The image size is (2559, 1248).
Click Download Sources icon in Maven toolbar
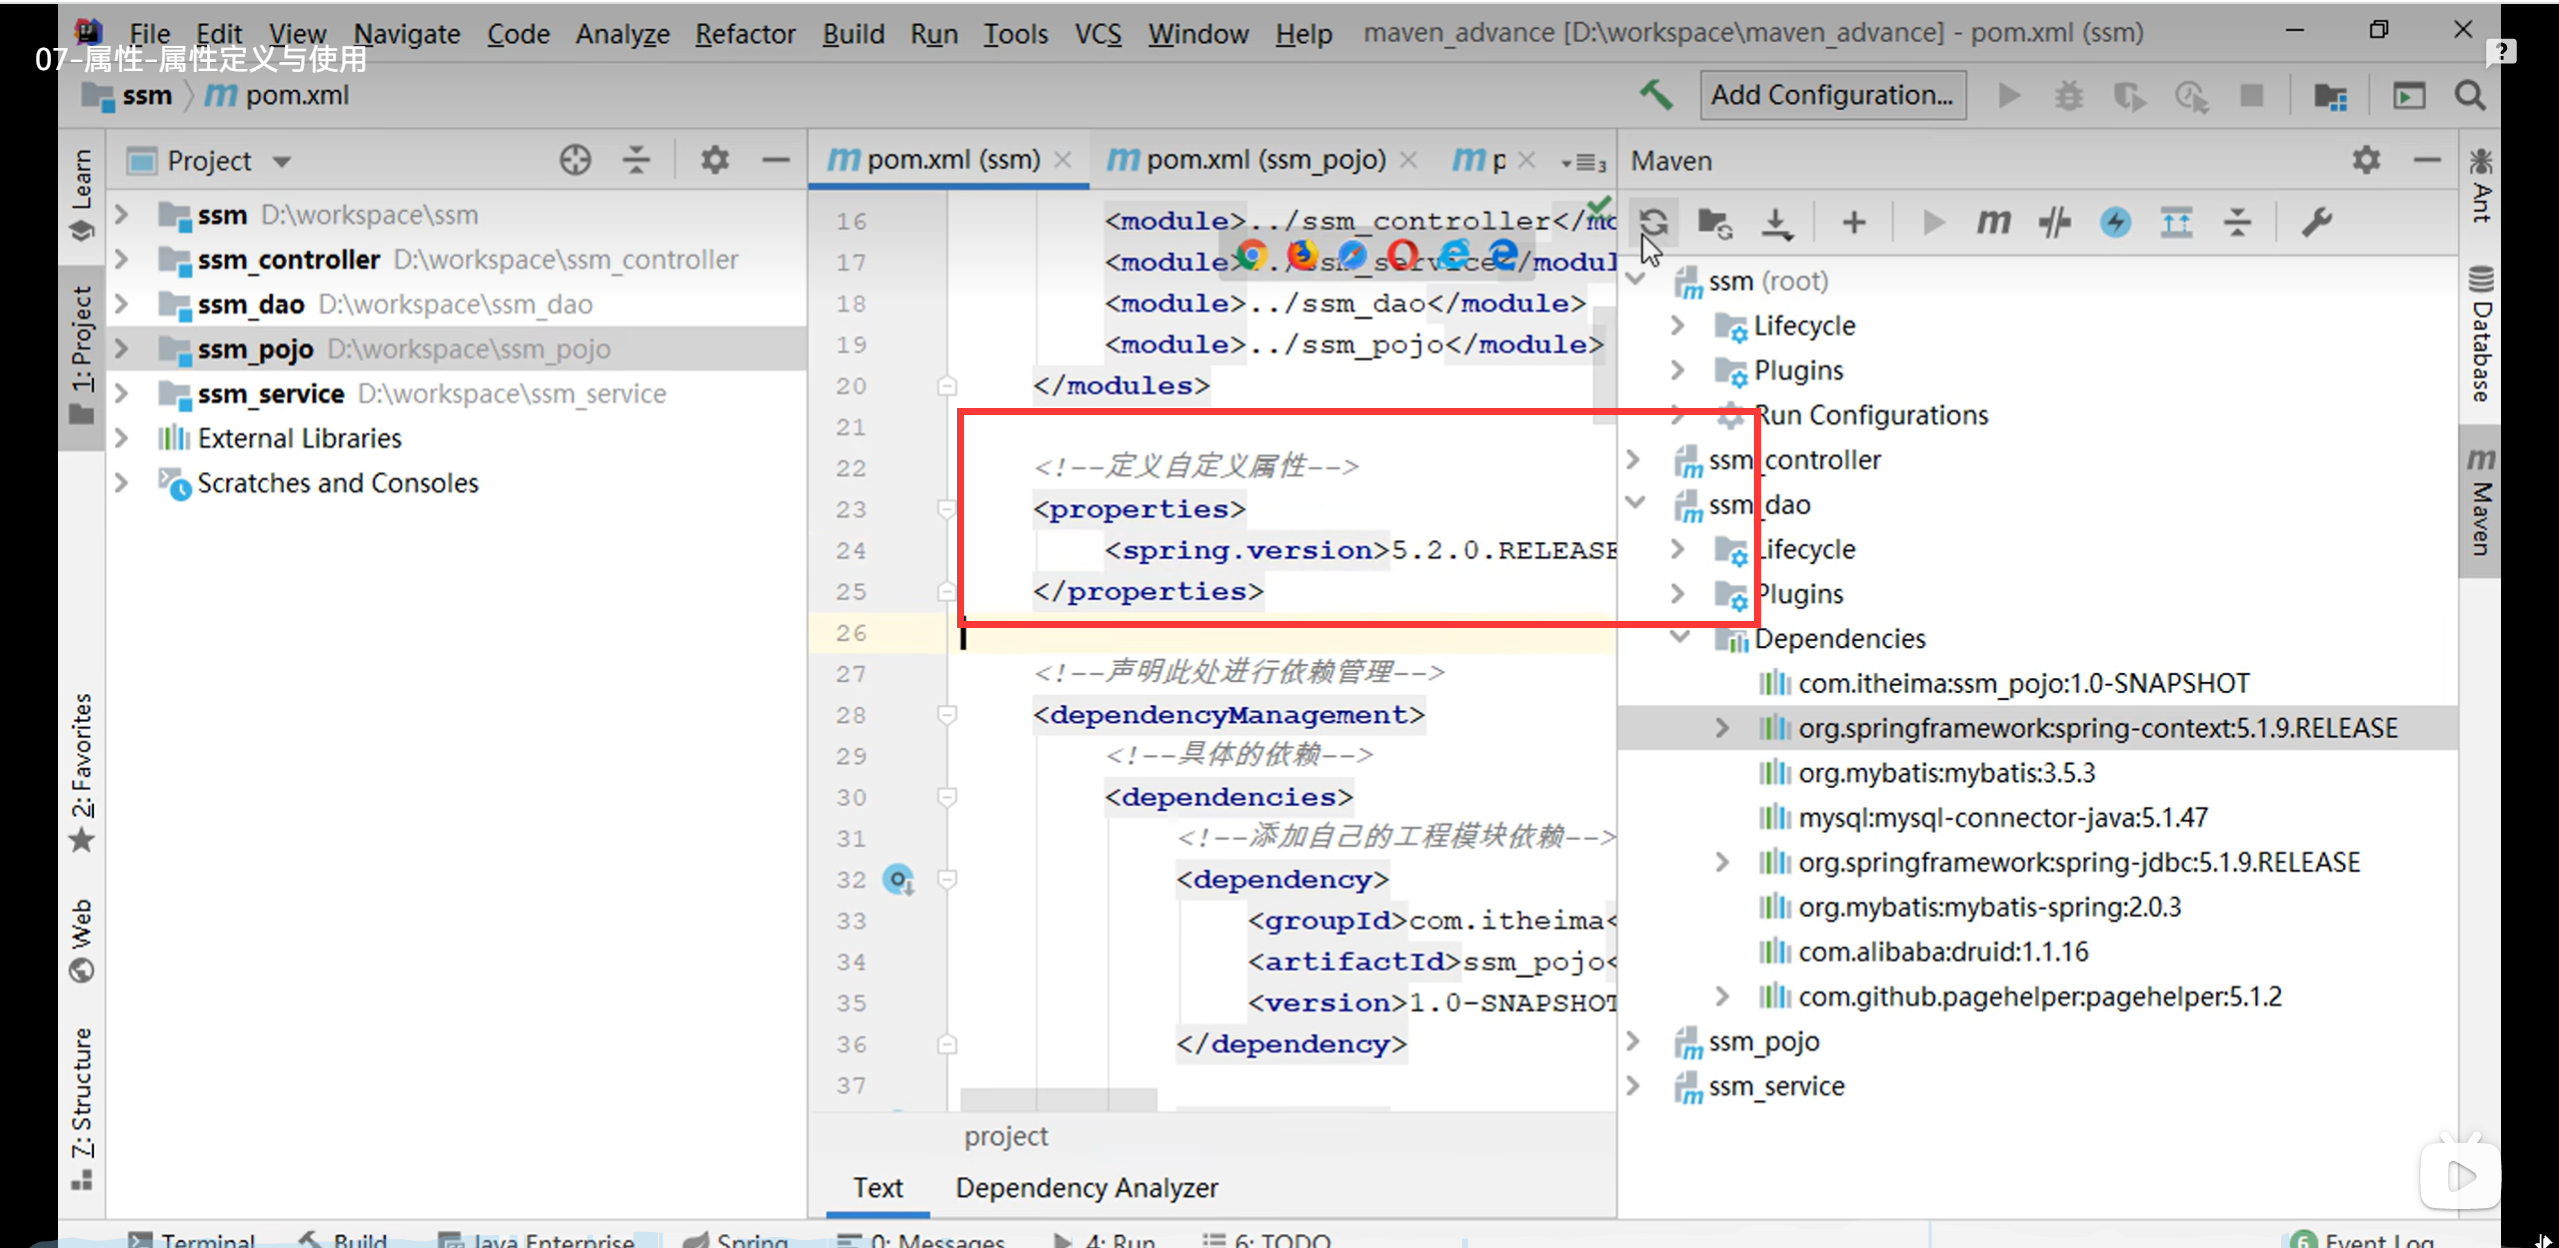[x=1776, y=222]
